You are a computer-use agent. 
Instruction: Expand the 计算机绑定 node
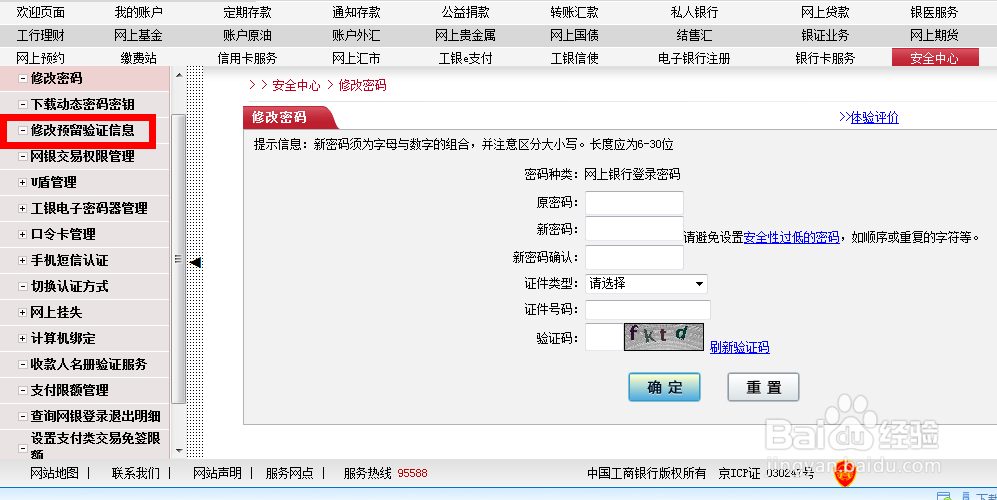pyautogui.click(x=22, y=339)
